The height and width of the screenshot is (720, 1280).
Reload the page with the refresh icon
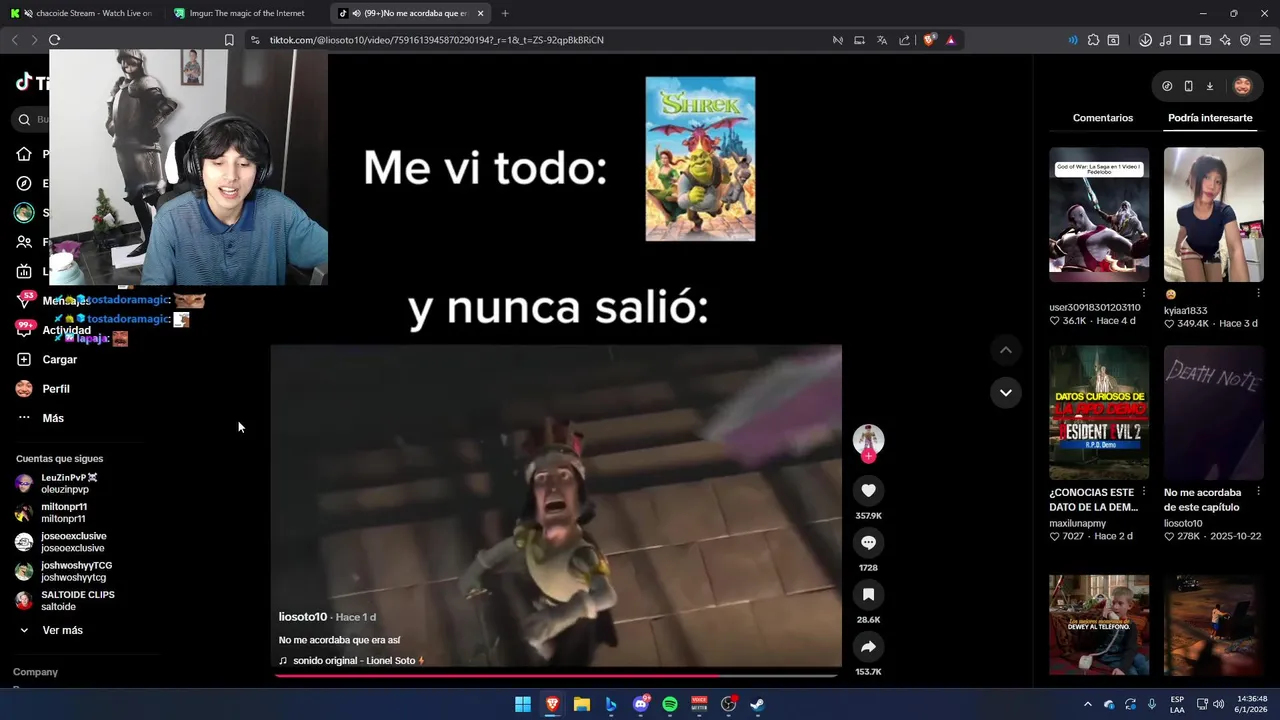[x=54, y=40]
